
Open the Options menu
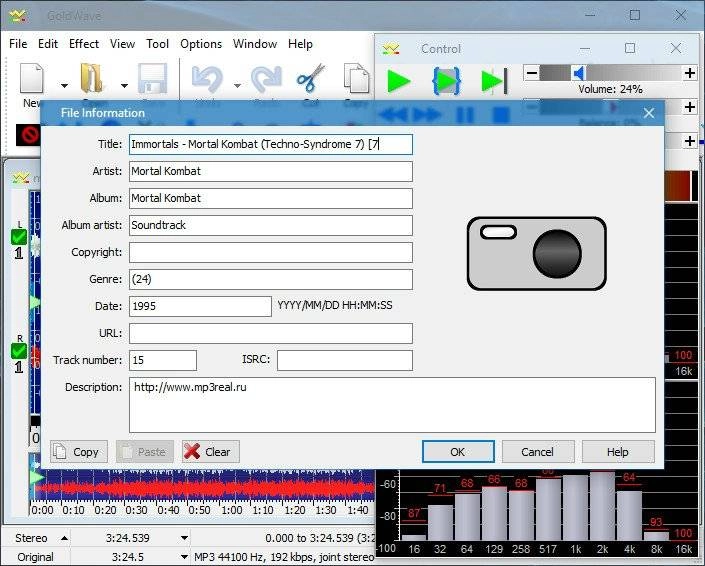point(201,44)
